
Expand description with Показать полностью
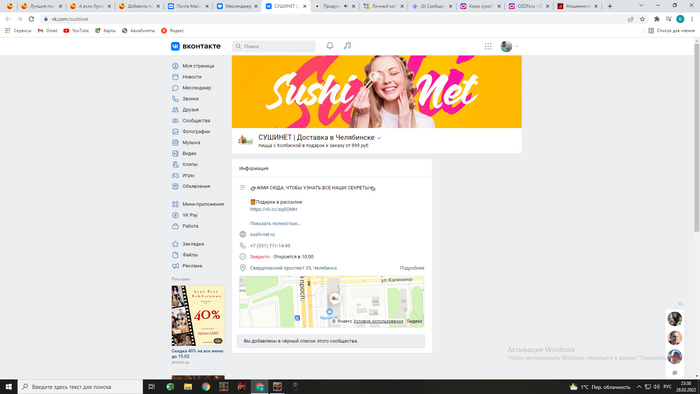click(x=275, y=223)
